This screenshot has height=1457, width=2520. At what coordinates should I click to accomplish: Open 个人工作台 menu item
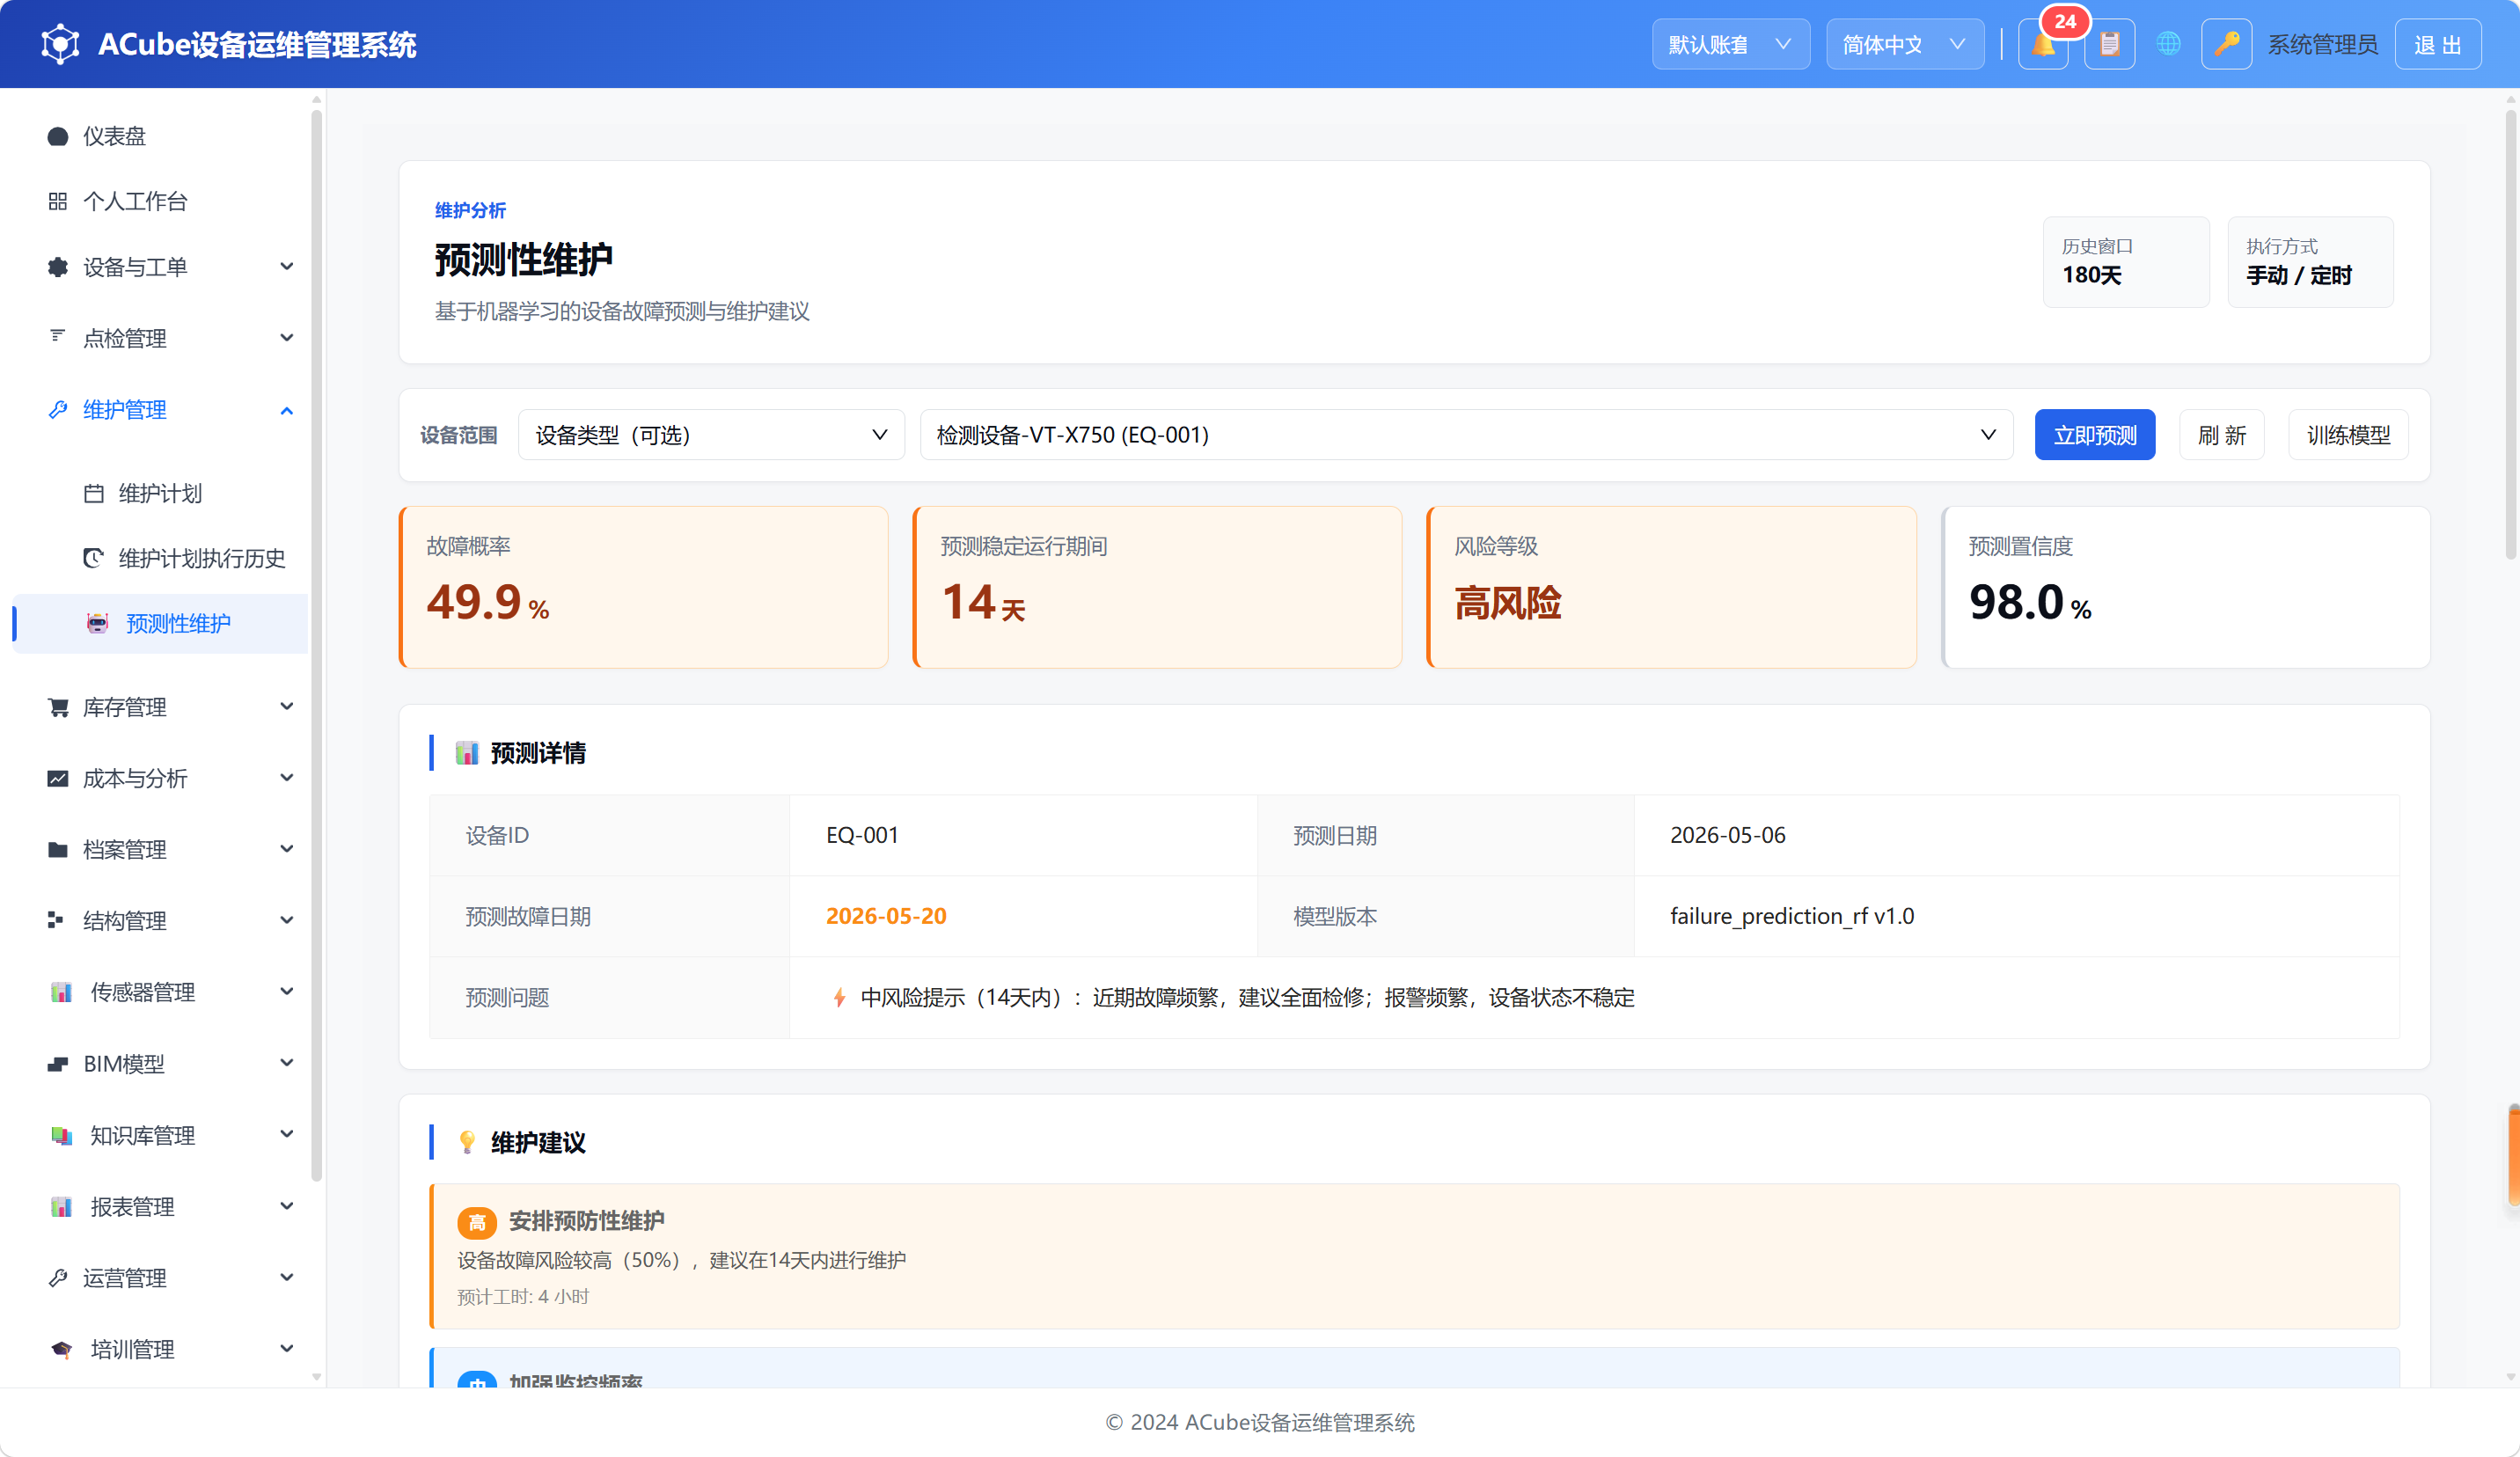(160, 201)
